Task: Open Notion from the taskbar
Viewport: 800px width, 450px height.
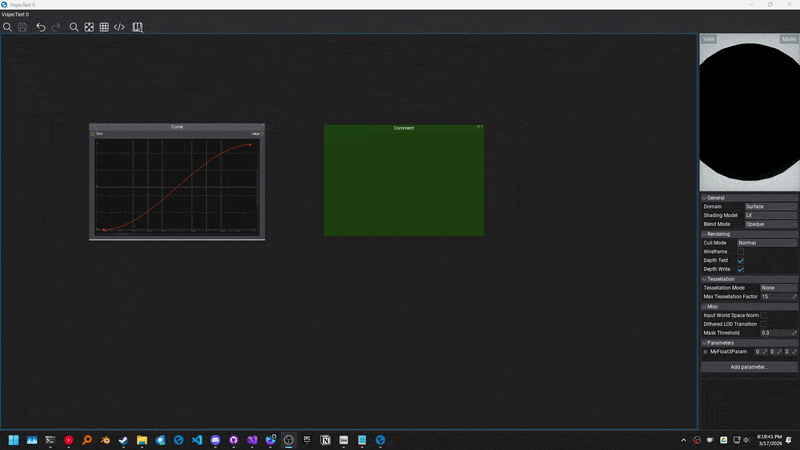Action: pos(325,440)
